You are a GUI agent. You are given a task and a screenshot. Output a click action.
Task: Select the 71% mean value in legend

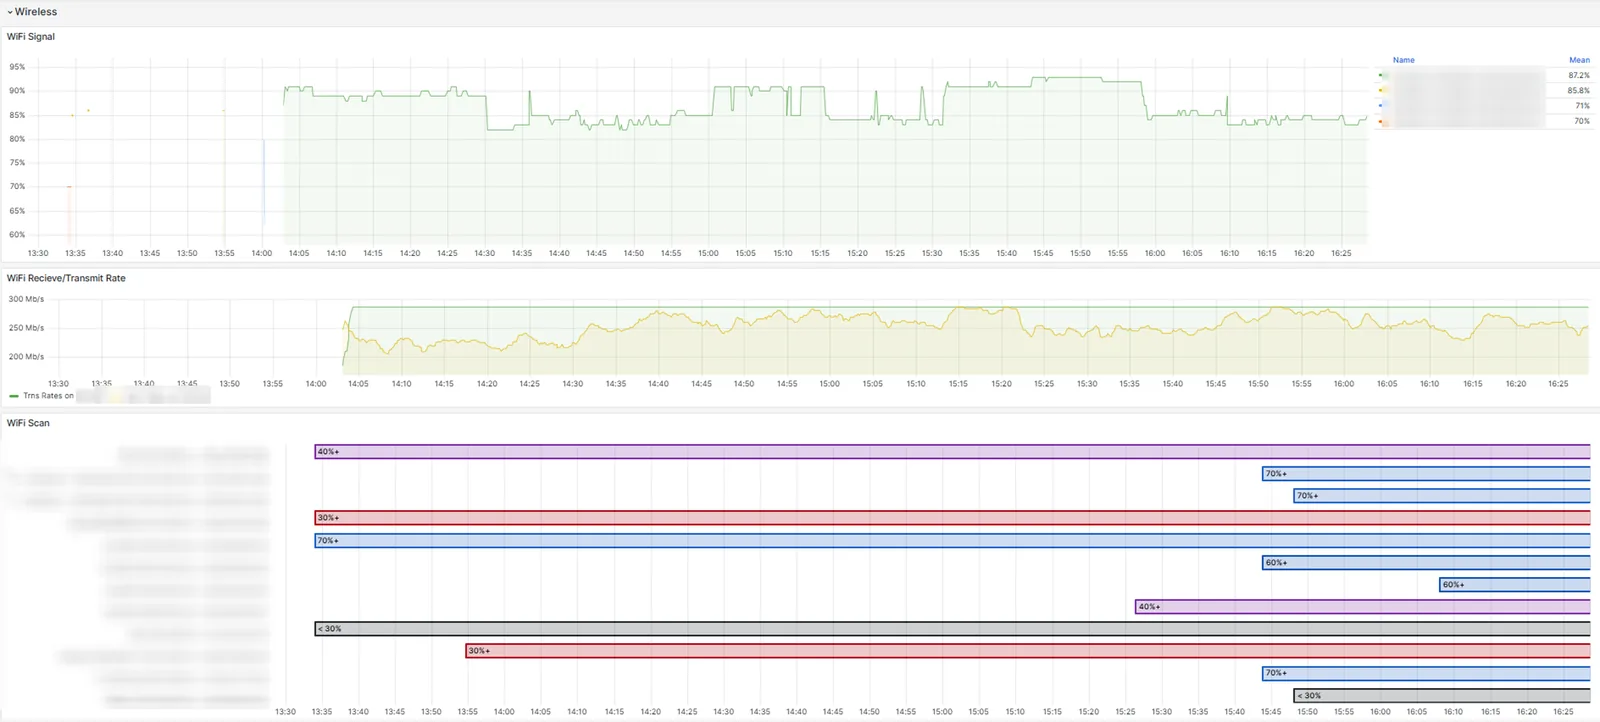pyautogui.click(x=1582, y=105)
